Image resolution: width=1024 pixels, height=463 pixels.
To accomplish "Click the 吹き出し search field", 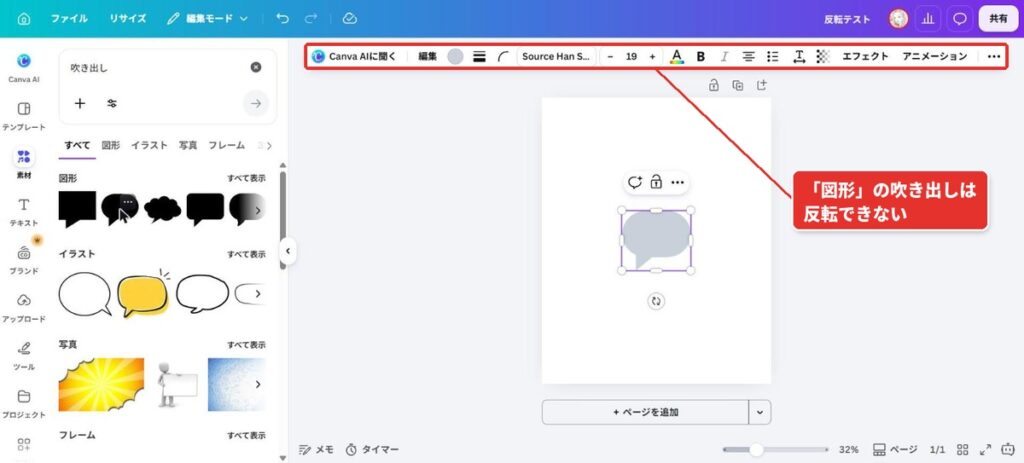I will [x=157, y=67].
